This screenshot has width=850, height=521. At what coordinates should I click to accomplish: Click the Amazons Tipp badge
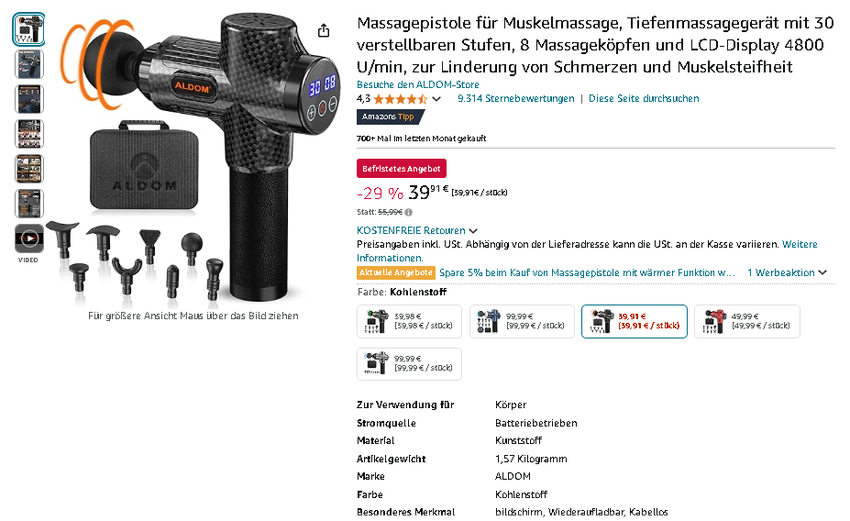[x=390, y=117]
